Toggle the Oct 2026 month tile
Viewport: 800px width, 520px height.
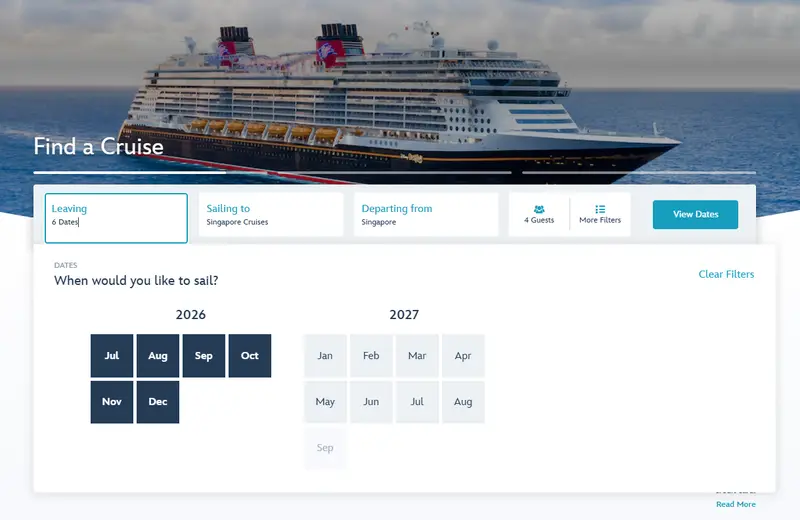pyautogui.click(x=249, y=356)
